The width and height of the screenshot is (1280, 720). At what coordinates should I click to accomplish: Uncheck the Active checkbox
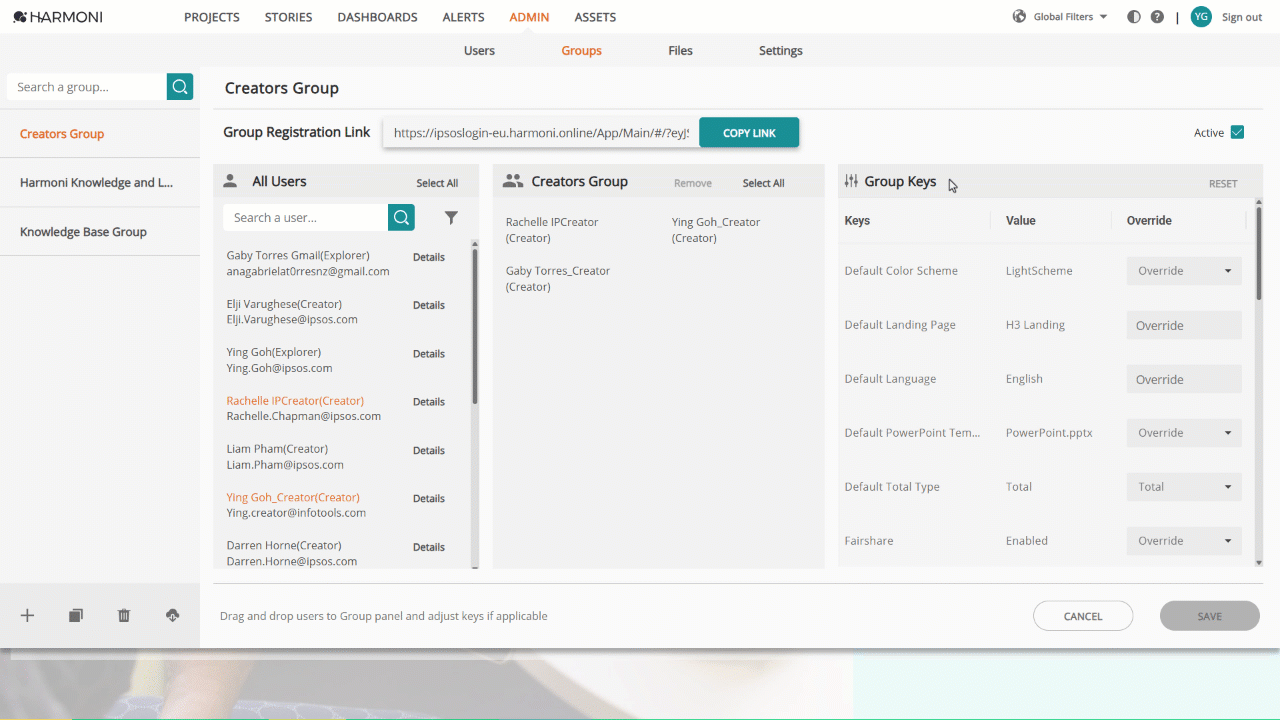tap(1237, 132)
